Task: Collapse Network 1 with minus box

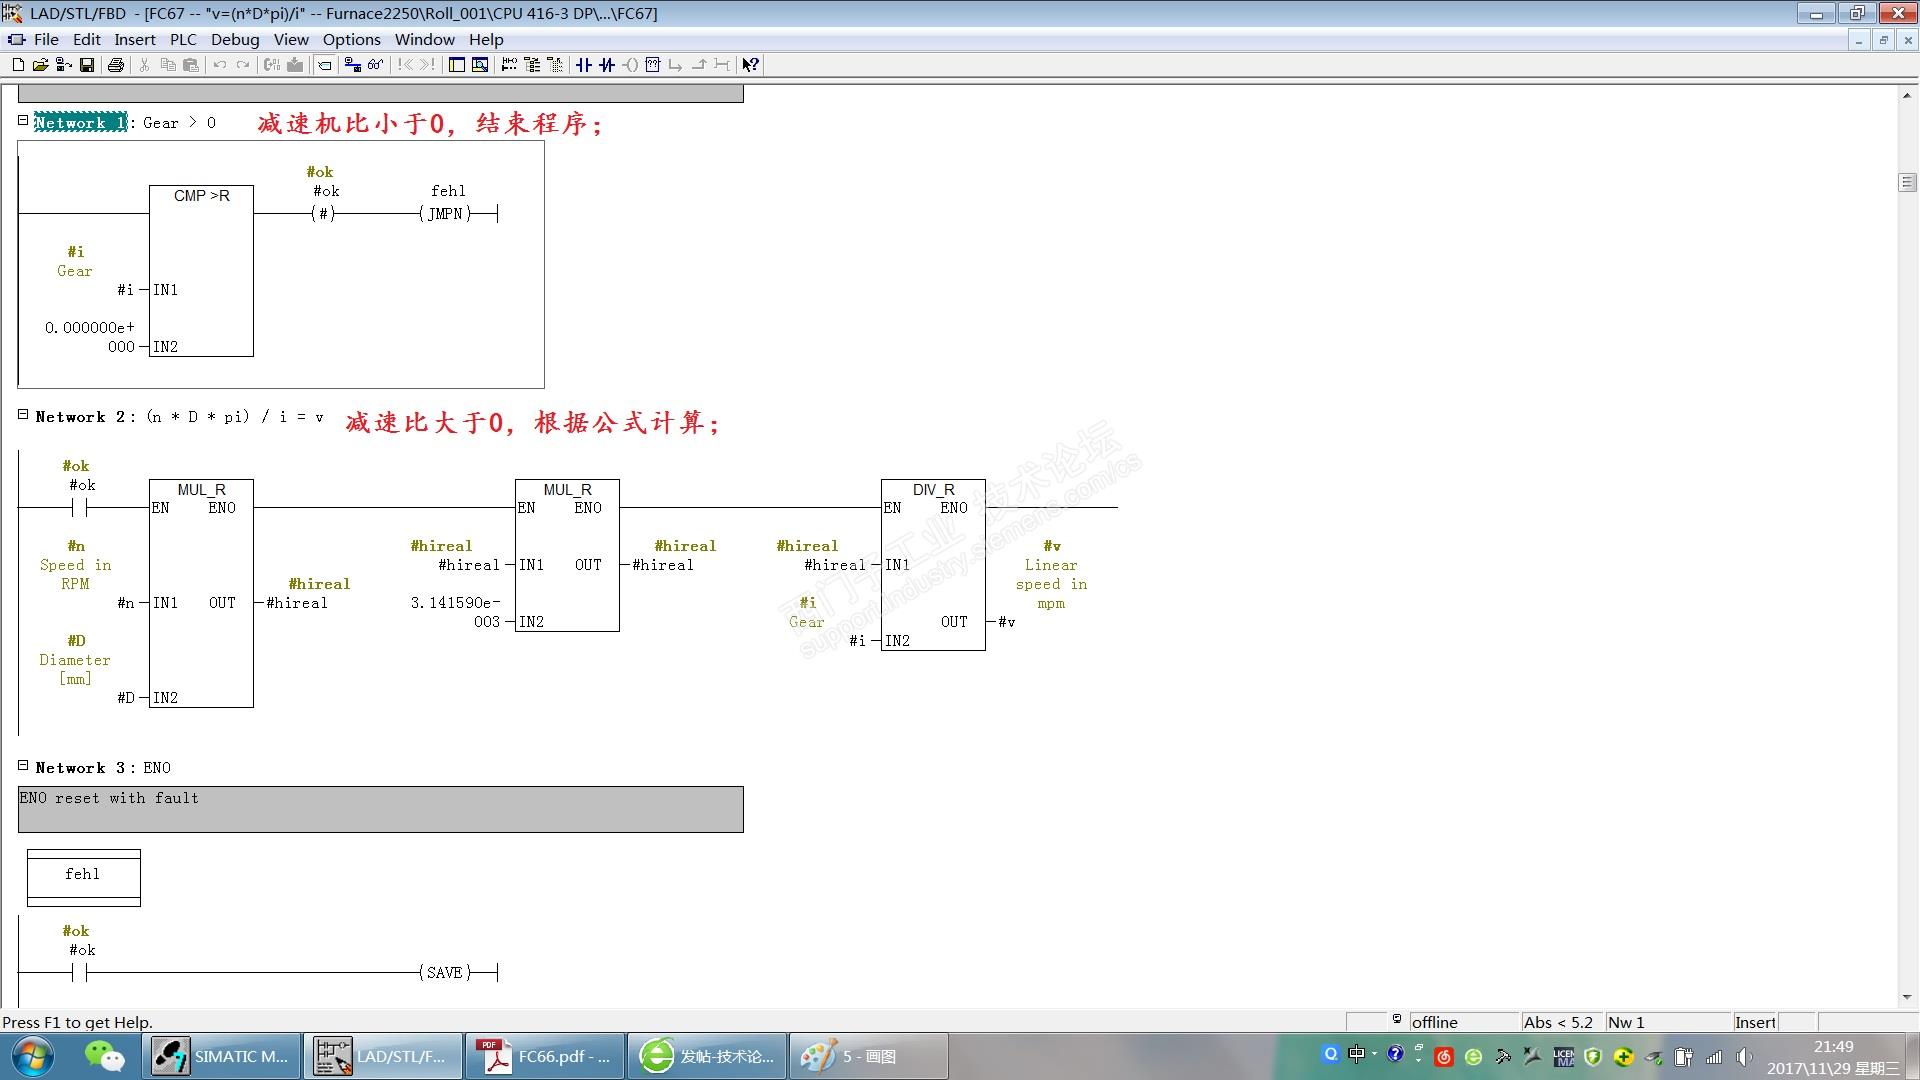Action: pyautogui.click(x=23, y=120)
